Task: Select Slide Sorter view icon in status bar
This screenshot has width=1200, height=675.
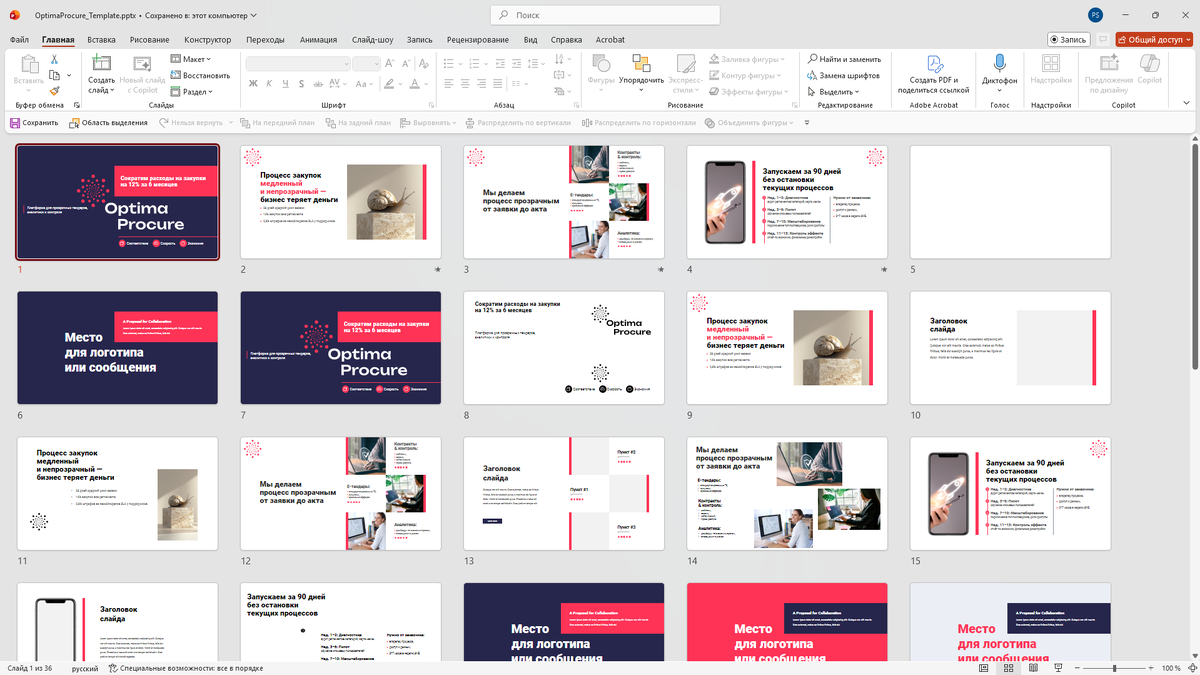Action: click(1008, 667)
